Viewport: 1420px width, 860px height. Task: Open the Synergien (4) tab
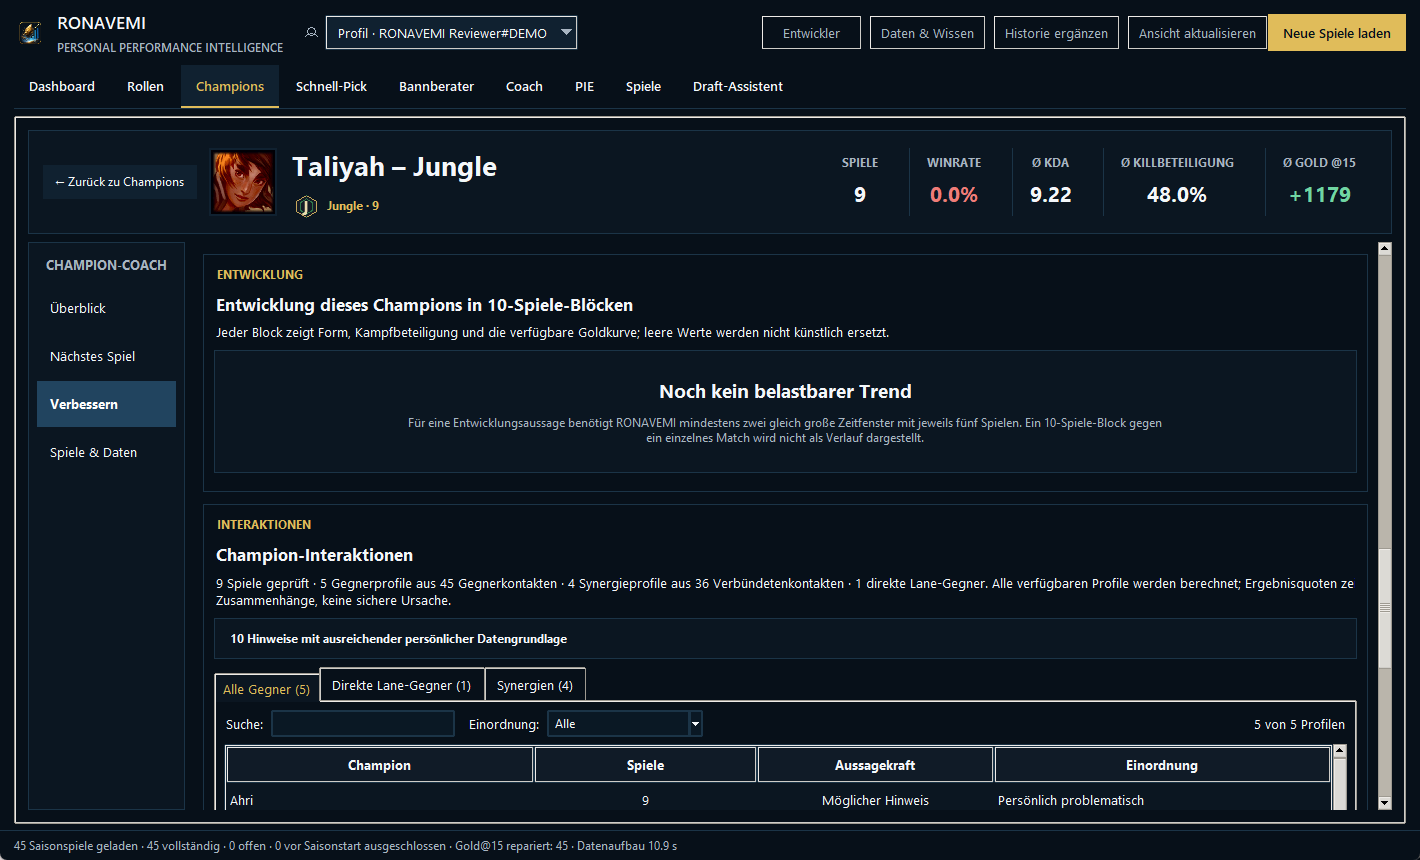(535, 685)
